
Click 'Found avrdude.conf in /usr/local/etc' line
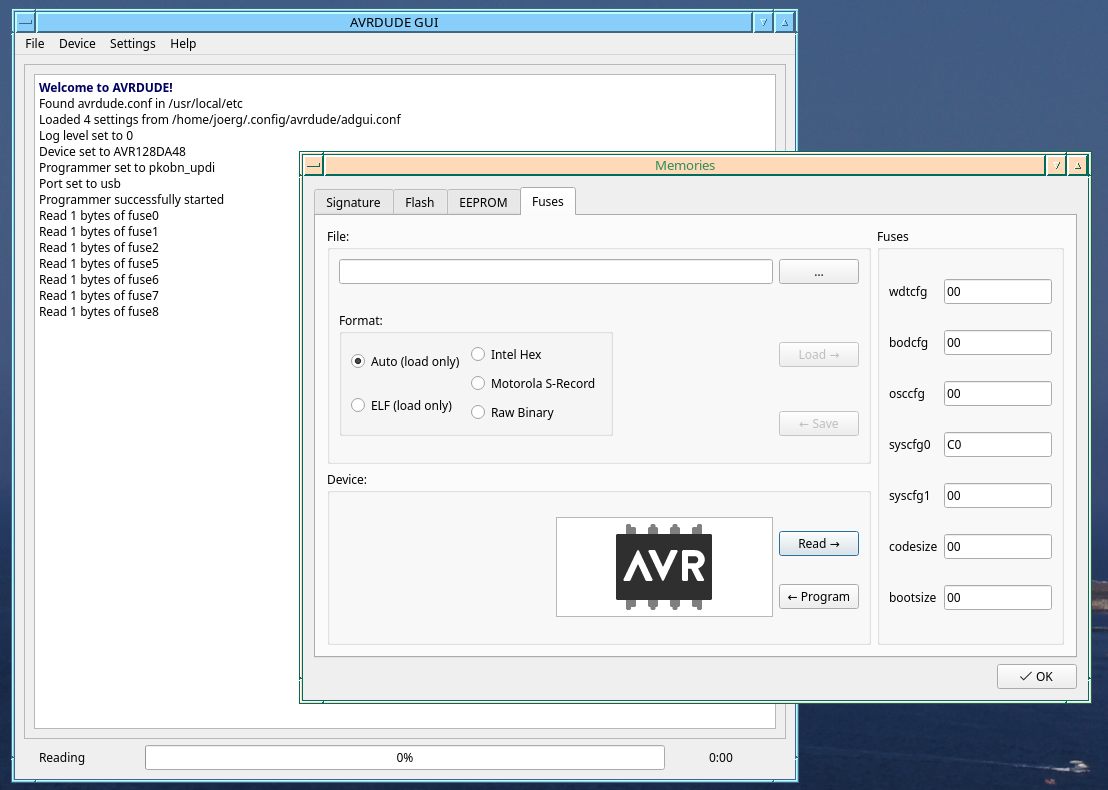tap(141, 103)
